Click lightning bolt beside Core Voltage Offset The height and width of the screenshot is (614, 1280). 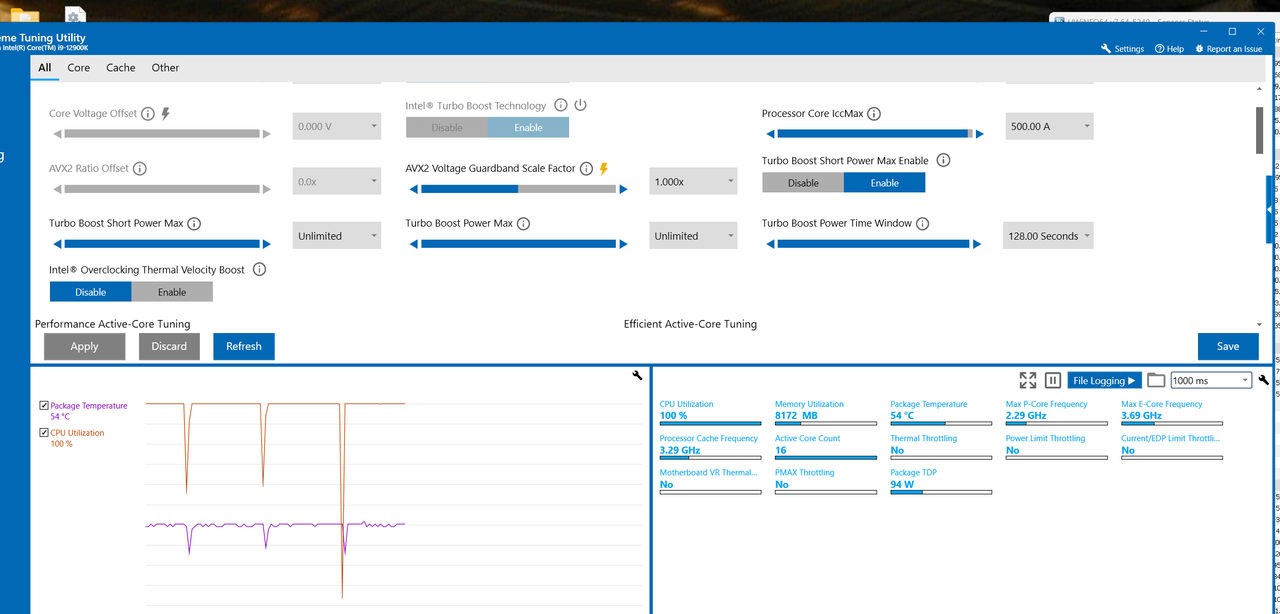[166, 114]
